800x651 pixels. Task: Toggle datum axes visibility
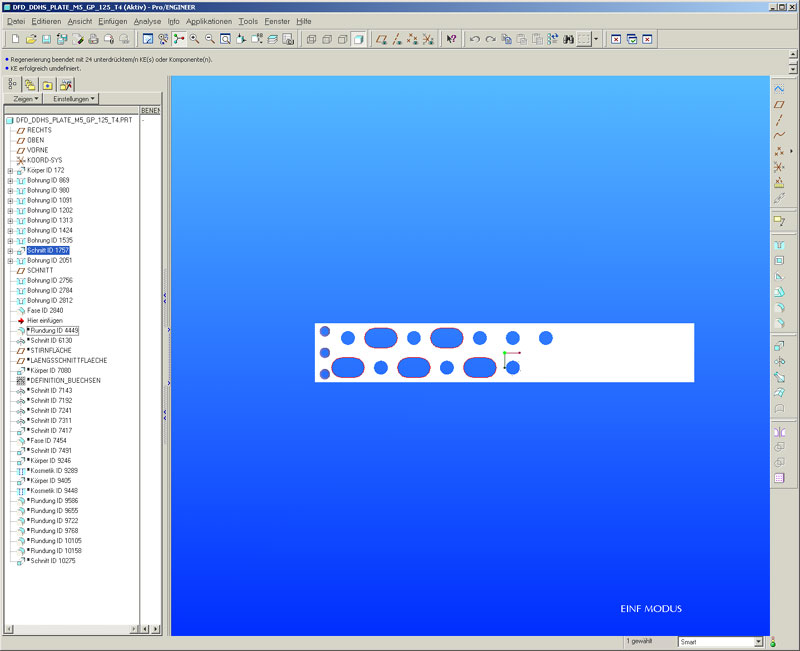(x=397, y=39)
